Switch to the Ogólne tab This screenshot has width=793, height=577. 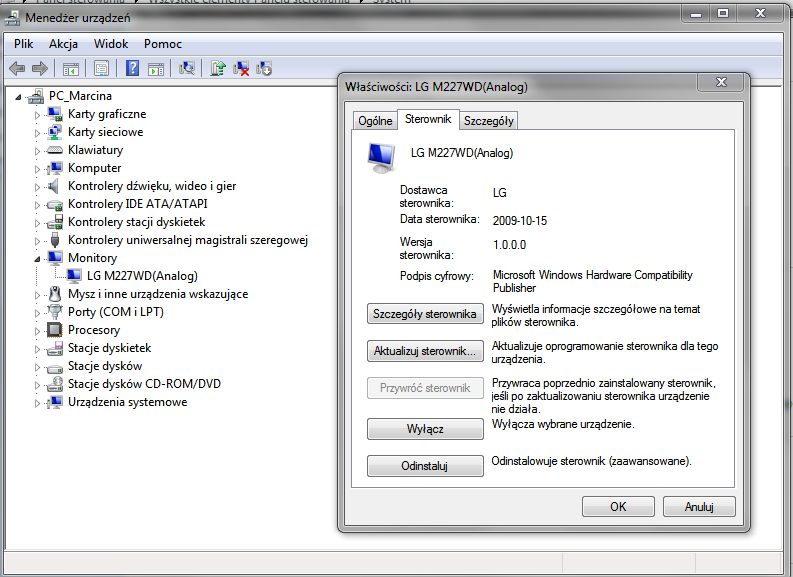tap(375, 120)
